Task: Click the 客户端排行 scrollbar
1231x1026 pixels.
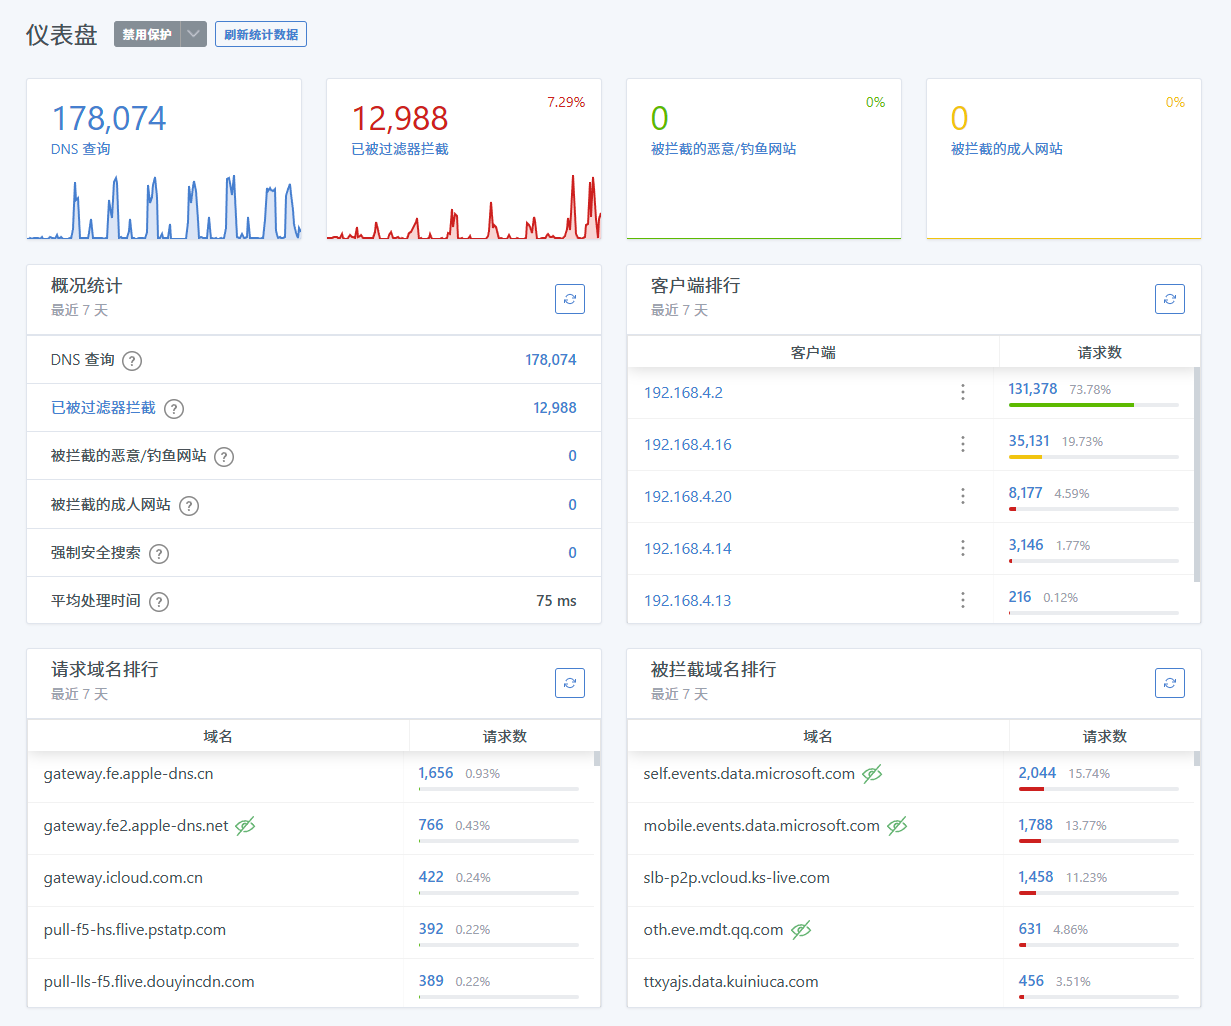Action: 1197,474
